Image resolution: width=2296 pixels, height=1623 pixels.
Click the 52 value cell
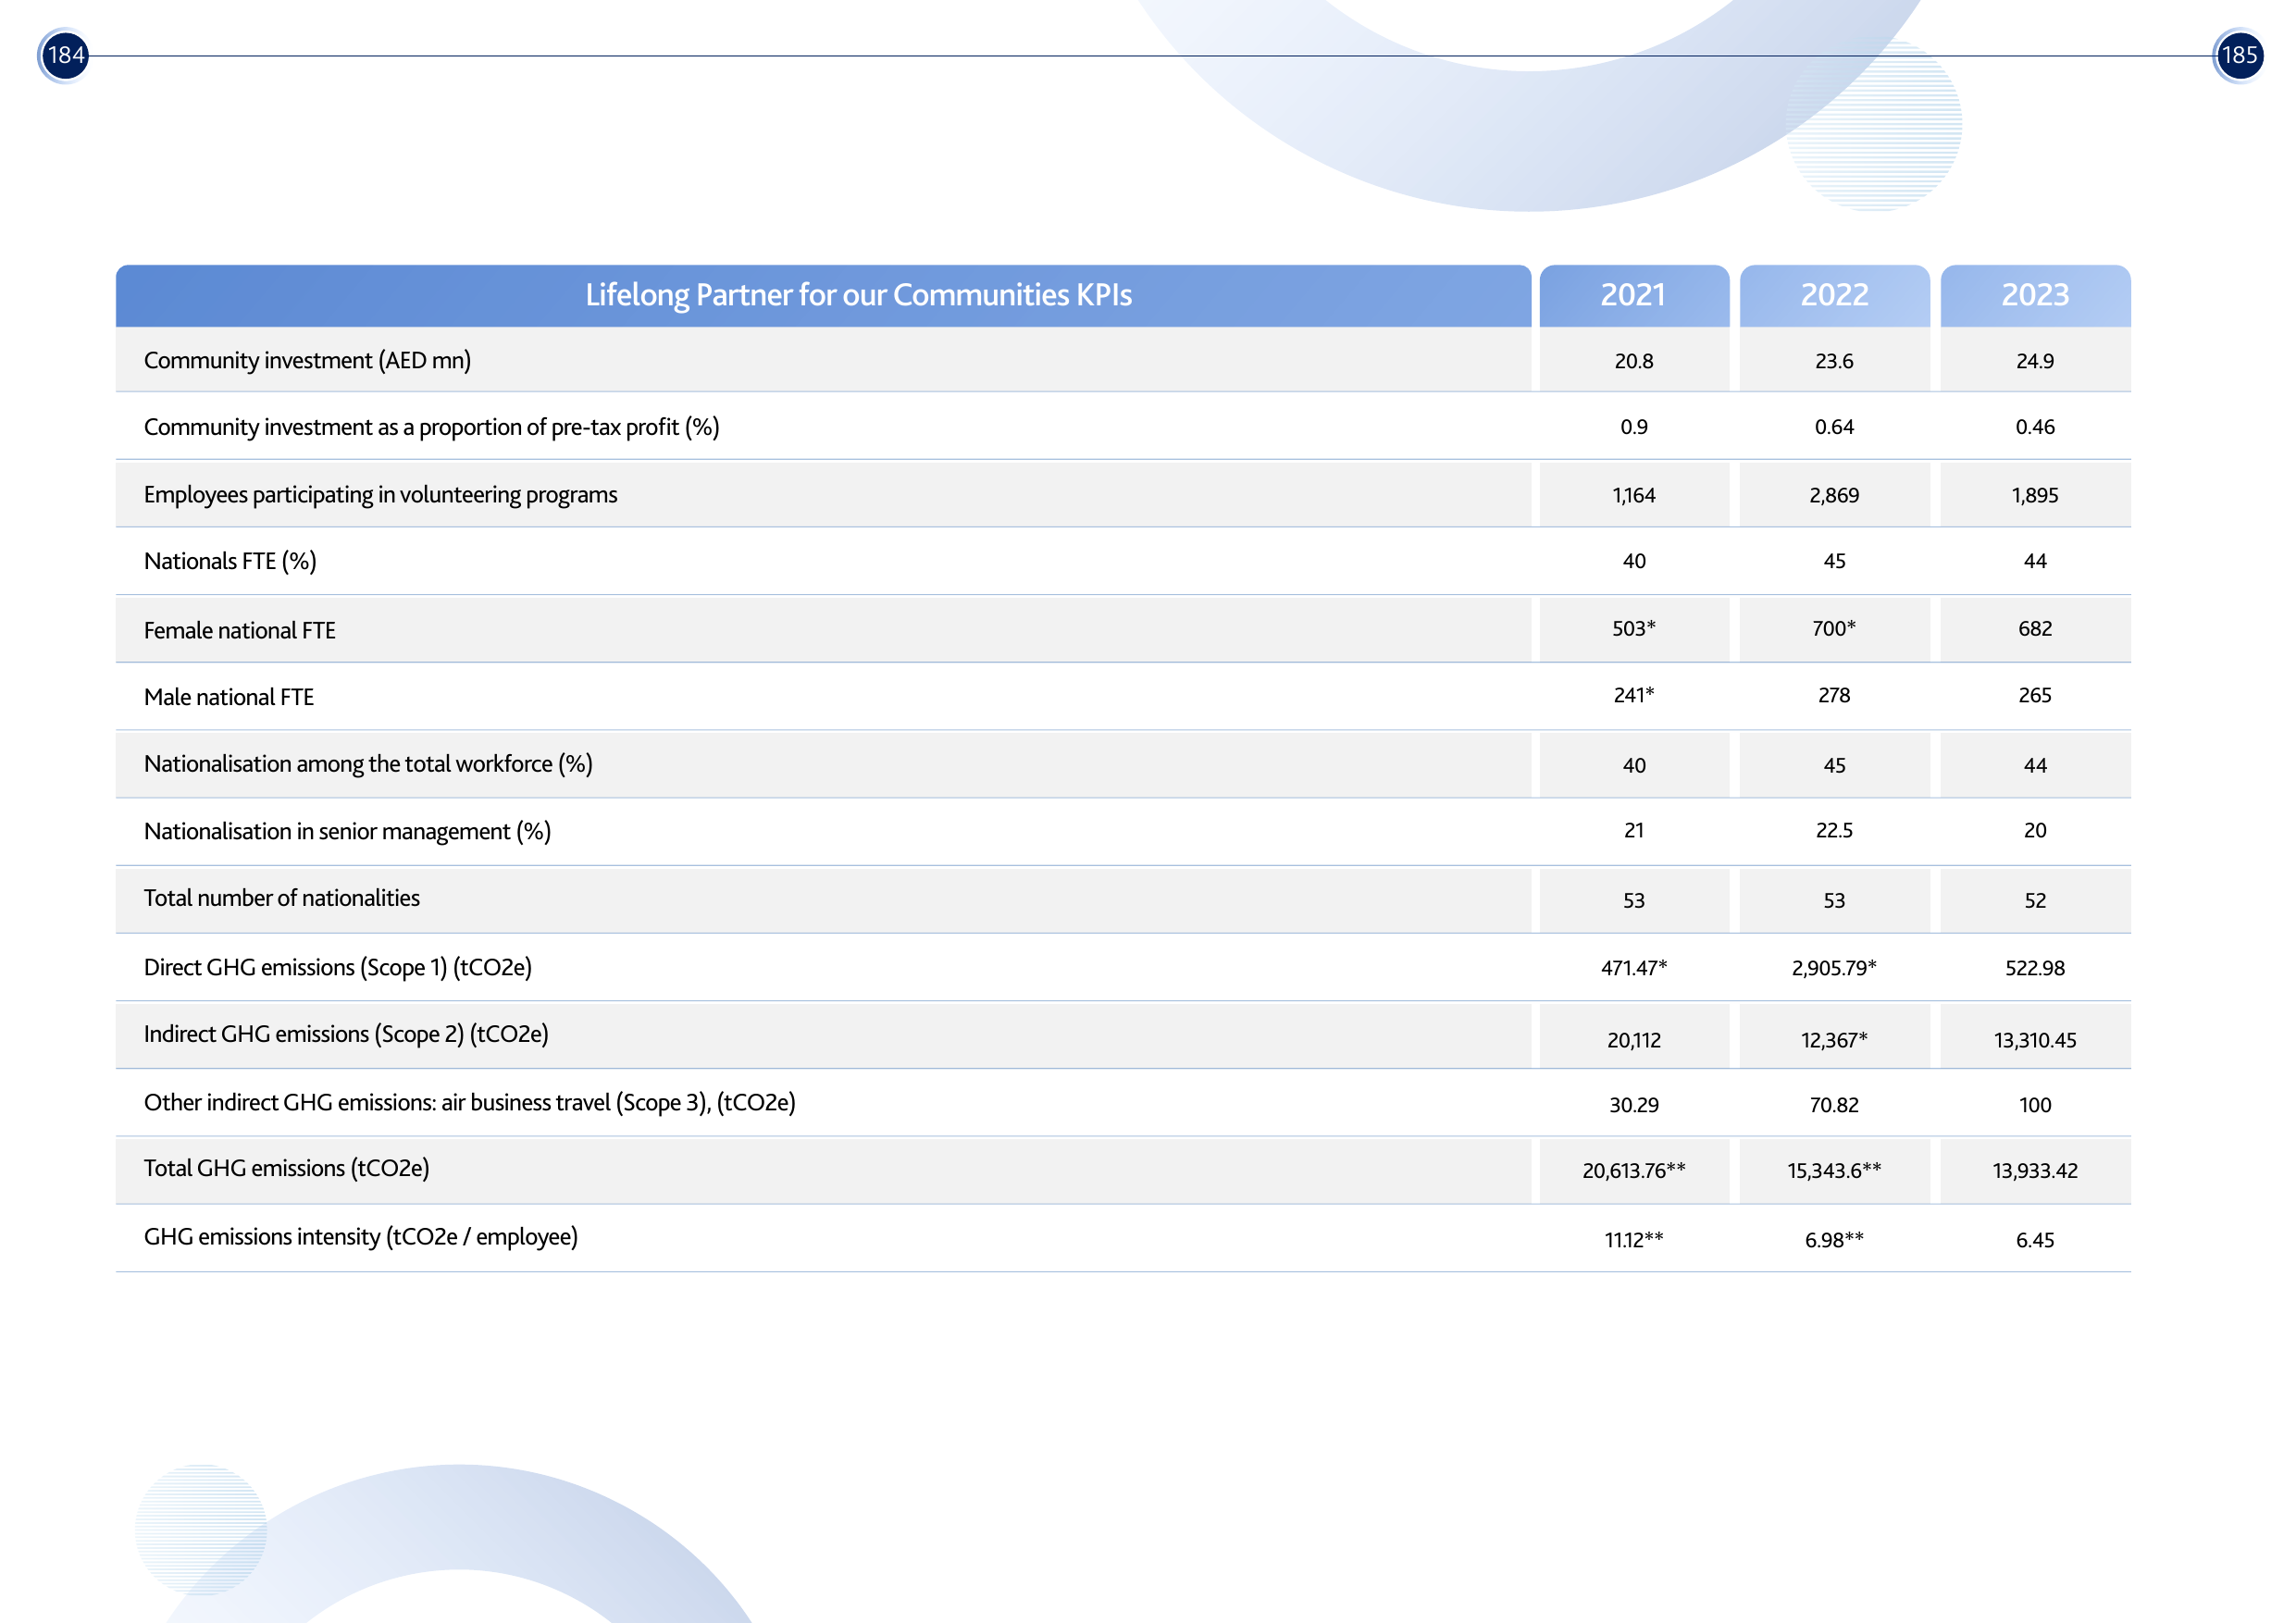(x=2035, y=900)
